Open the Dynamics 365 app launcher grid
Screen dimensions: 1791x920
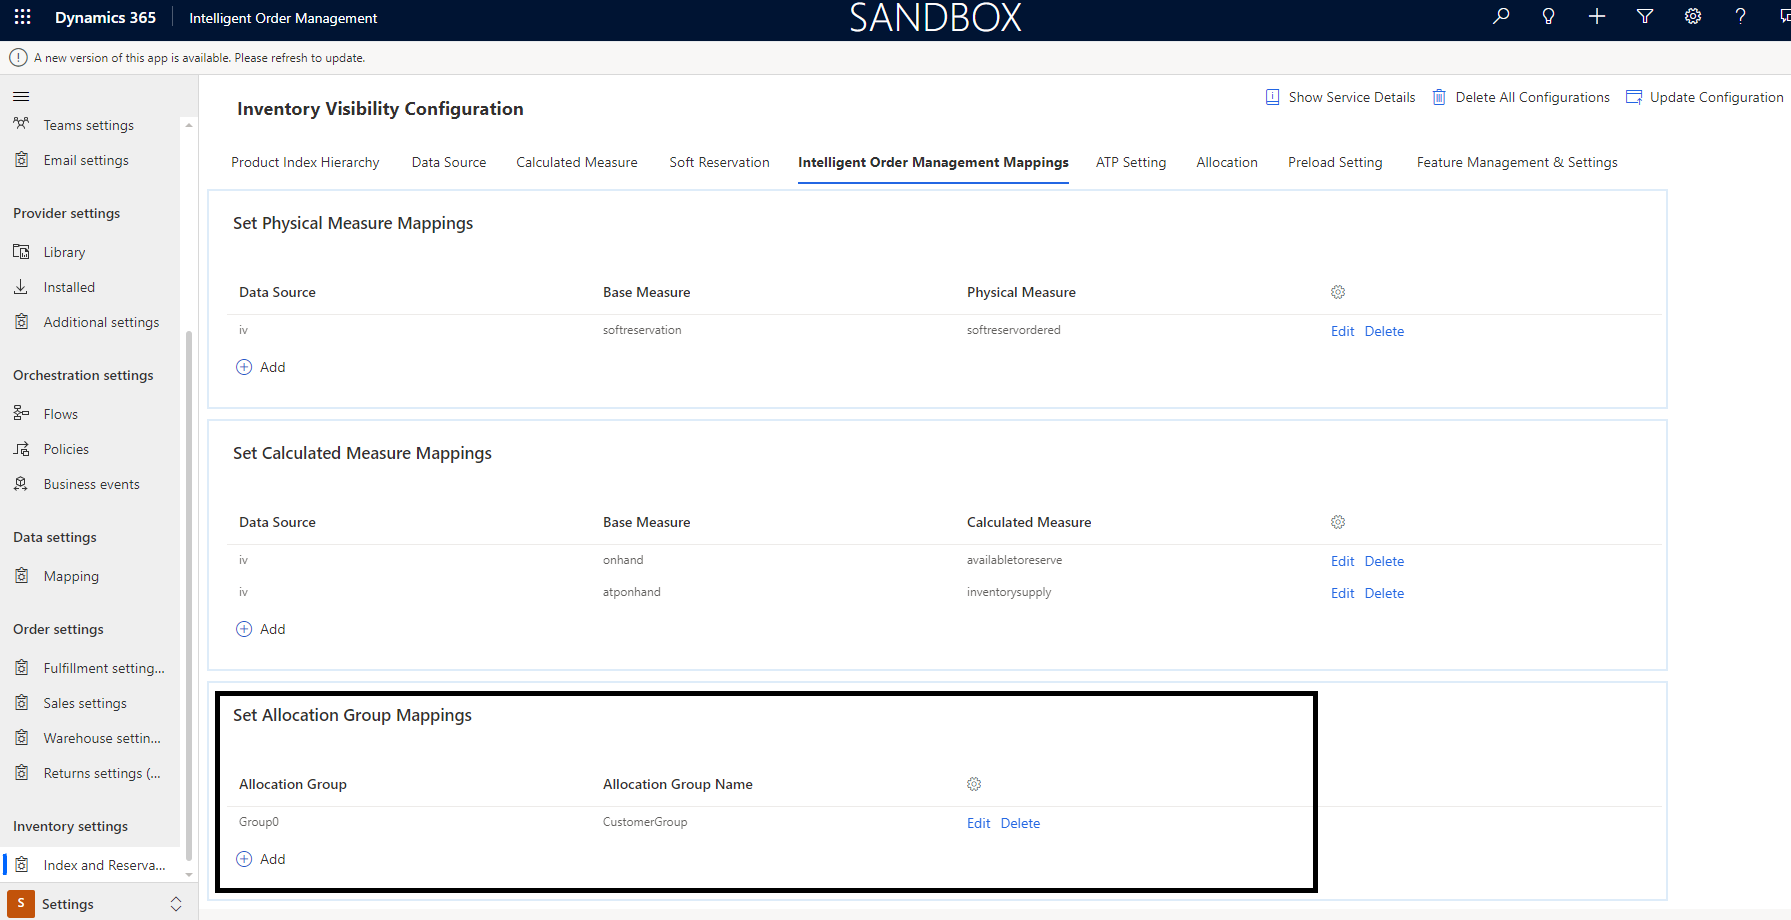[x=22, y=17]
